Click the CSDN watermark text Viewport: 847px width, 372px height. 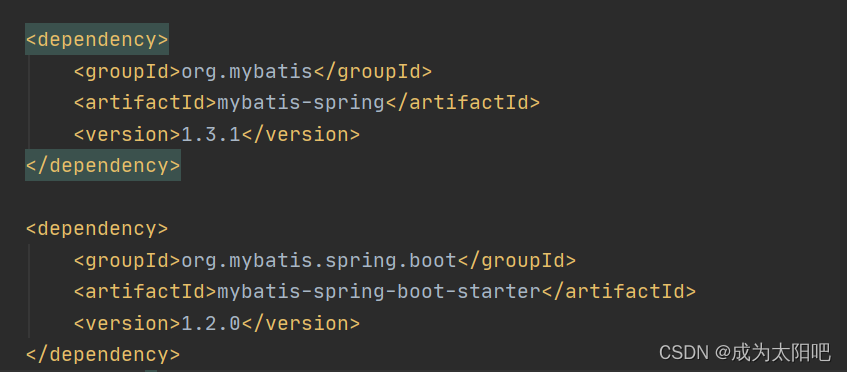point(683,353)
